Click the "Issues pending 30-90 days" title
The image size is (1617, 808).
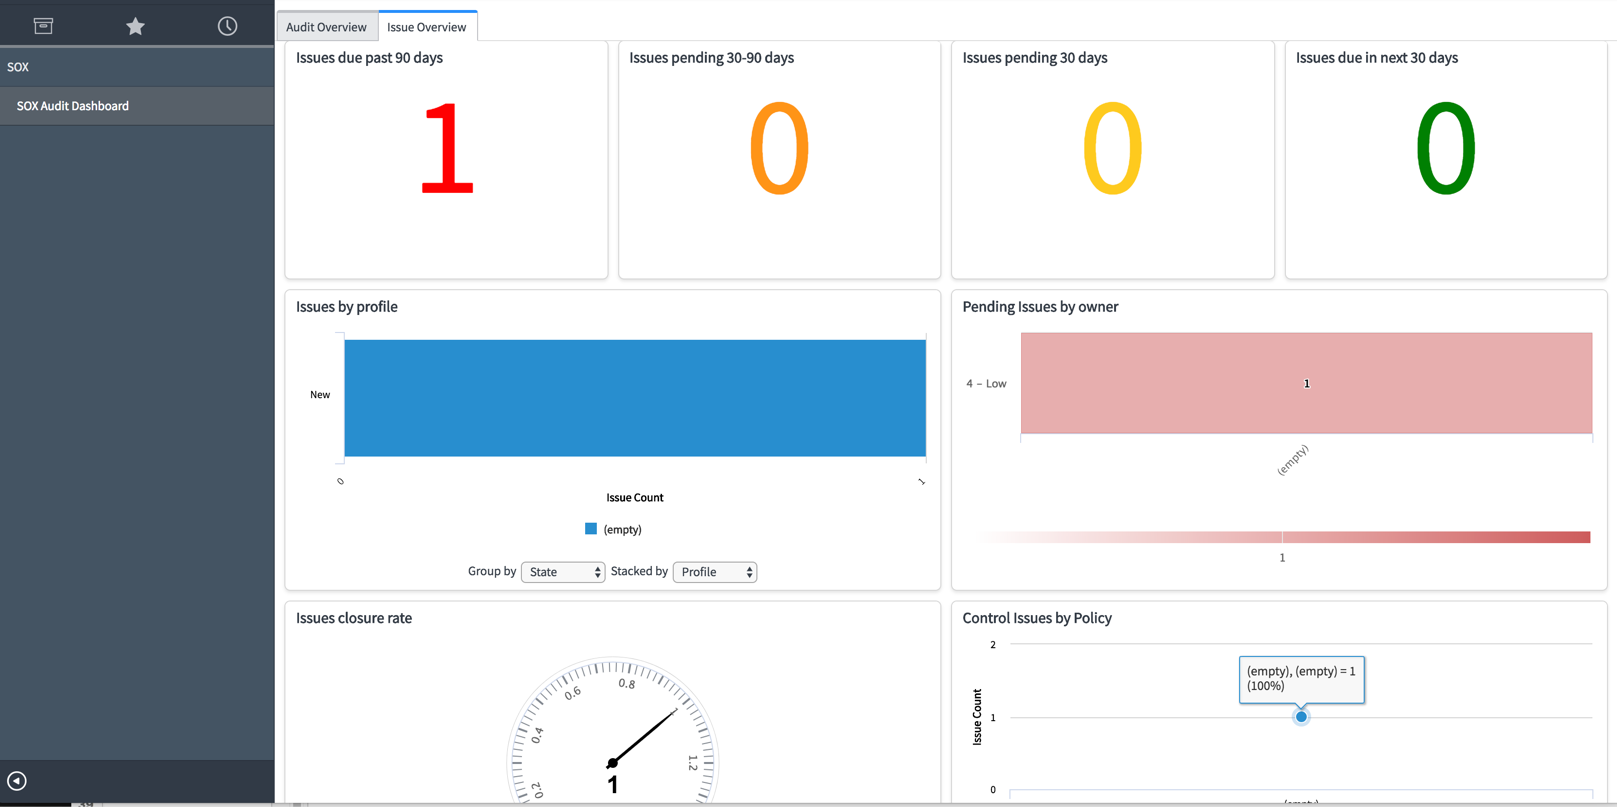point(711,58)
